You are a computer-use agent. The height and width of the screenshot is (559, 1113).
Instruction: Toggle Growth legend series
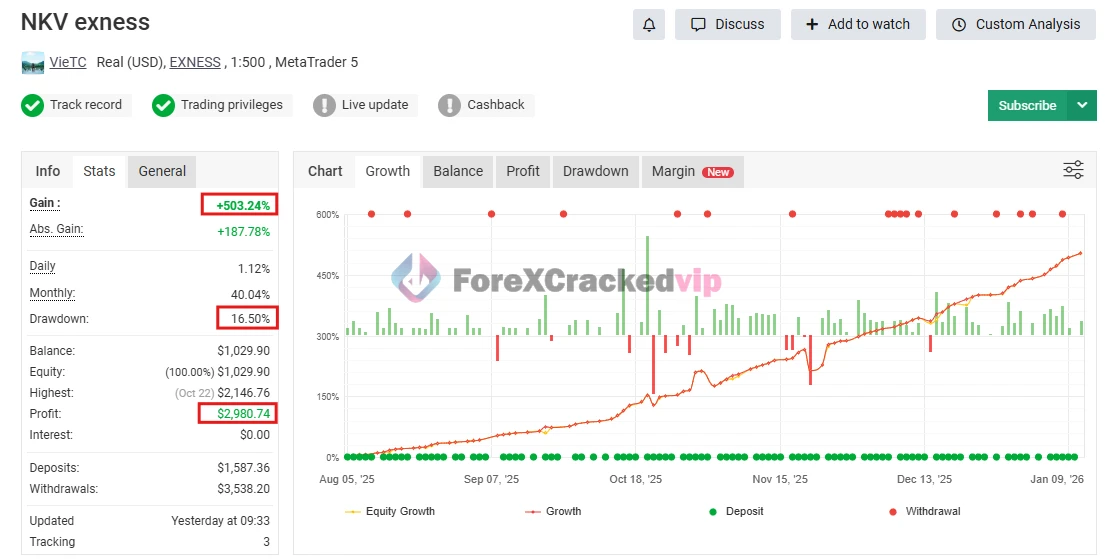click(554, 511)
